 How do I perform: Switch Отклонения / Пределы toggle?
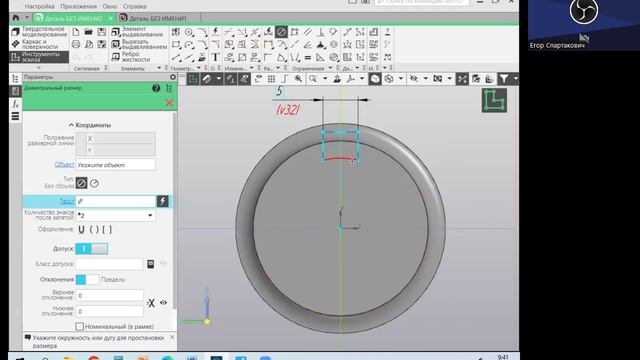[x=87, y=280]
